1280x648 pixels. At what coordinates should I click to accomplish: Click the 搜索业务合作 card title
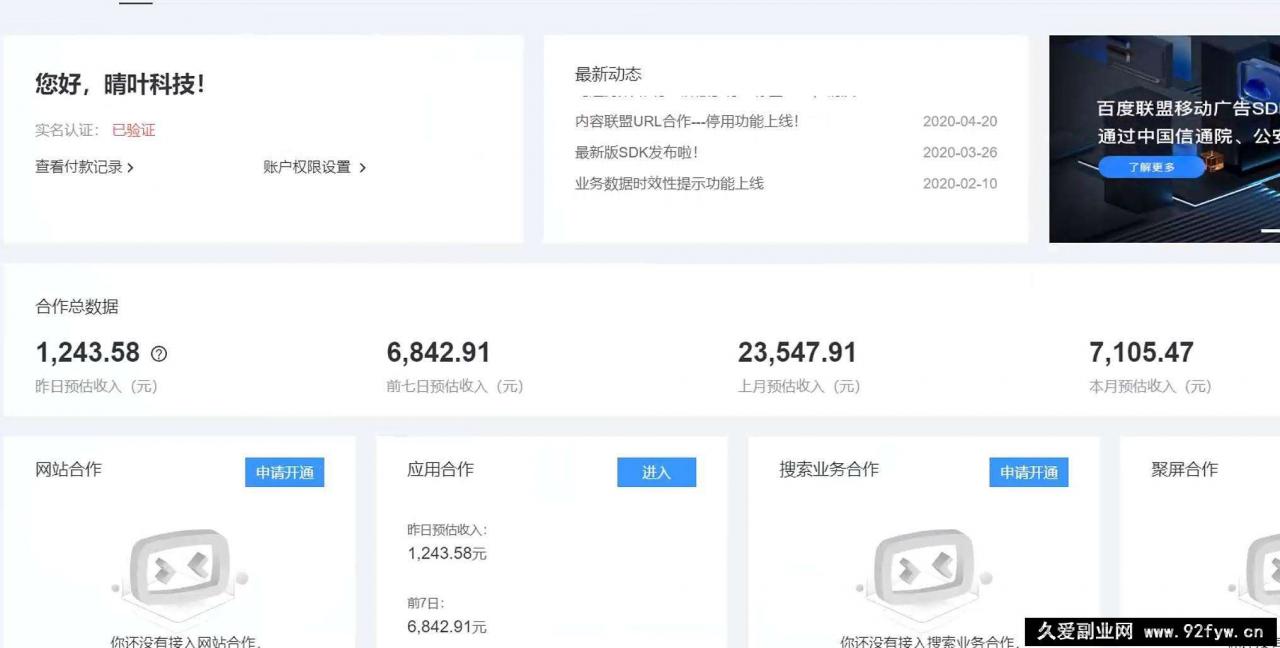pyautogui.click(x=829, y=469)
